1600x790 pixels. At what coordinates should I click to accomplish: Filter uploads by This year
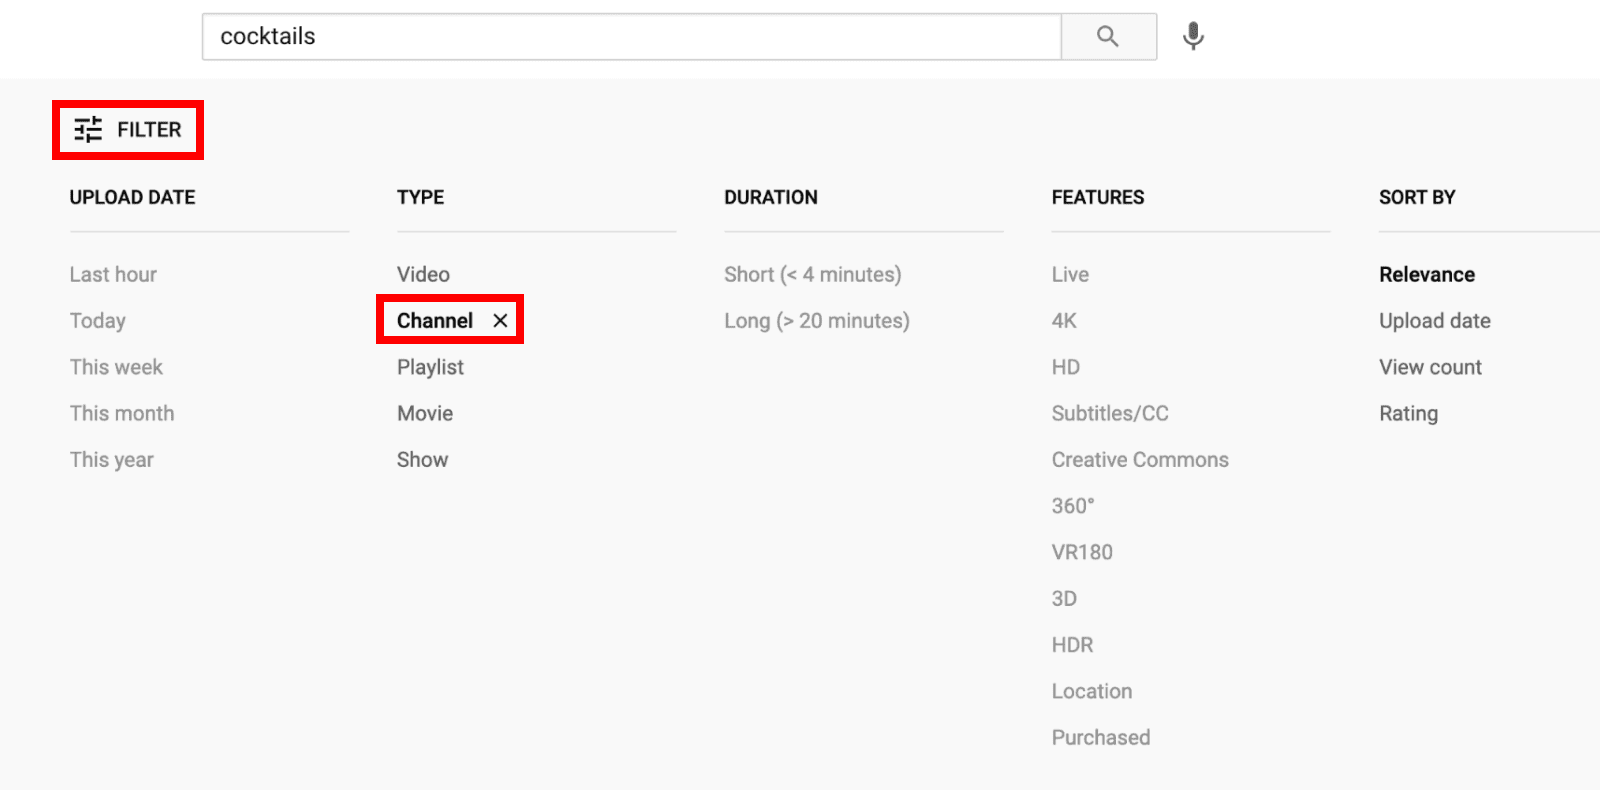[112, 460]
